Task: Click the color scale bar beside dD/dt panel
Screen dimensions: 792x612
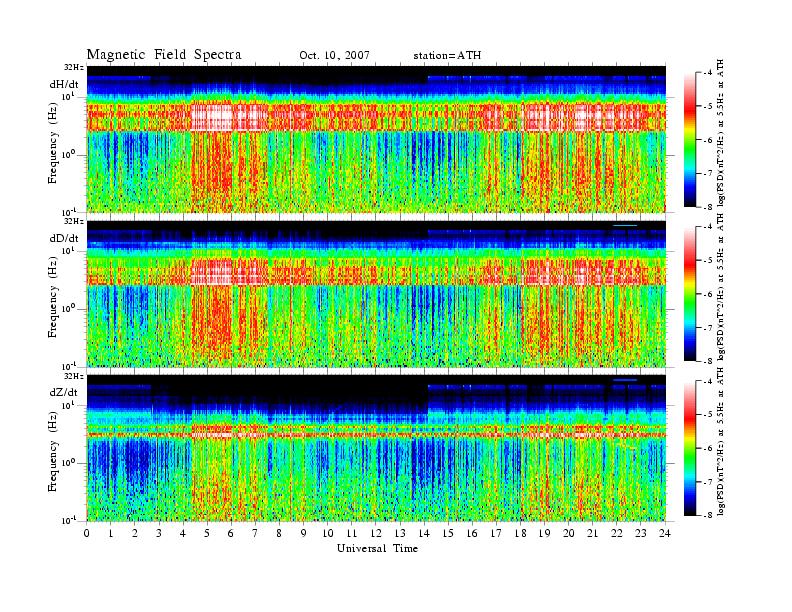Action: 689,294
